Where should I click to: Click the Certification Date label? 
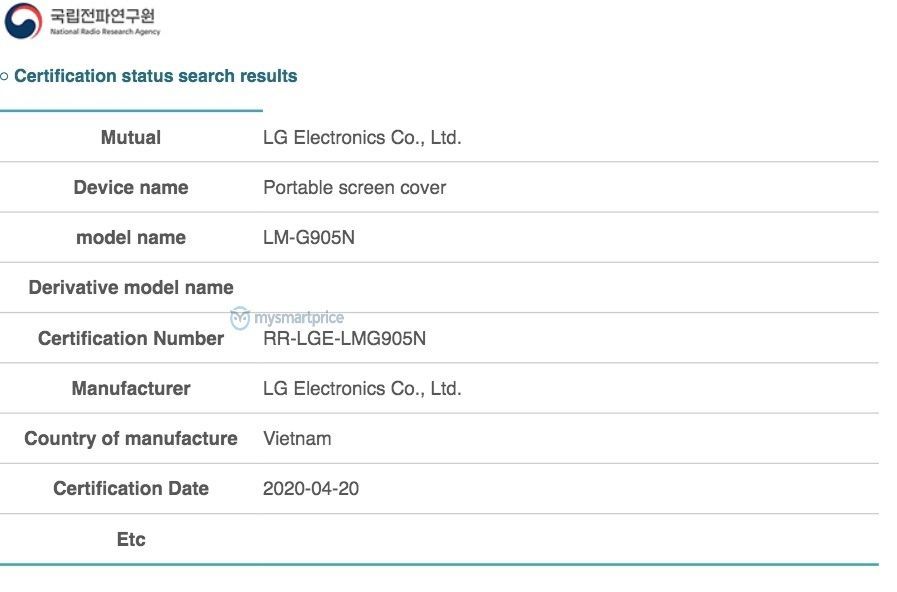coord(130,489)
